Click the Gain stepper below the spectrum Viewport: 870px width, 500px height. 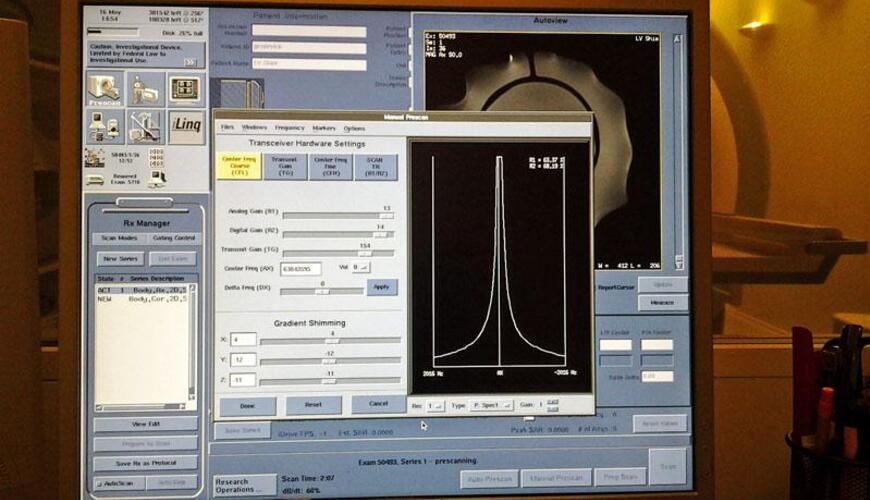coord(552,405)
